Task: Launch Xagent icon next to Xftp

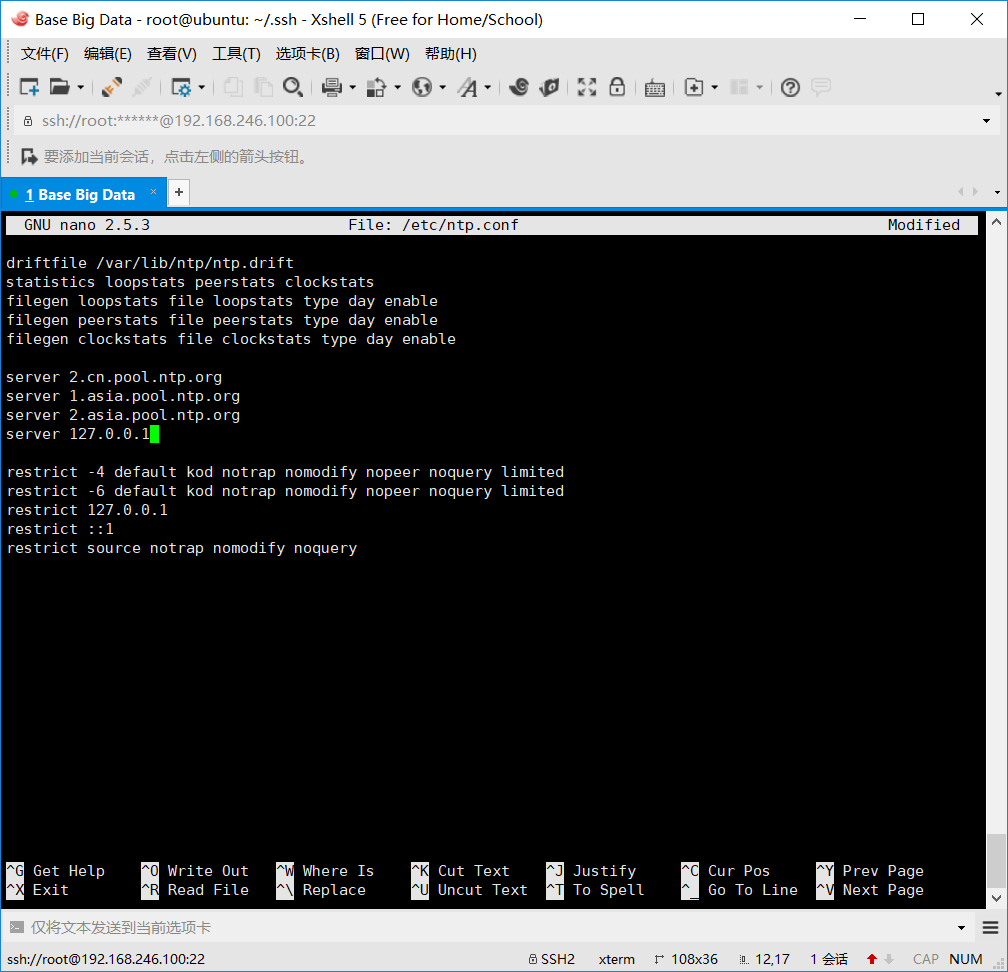Action: pos(549,87)
